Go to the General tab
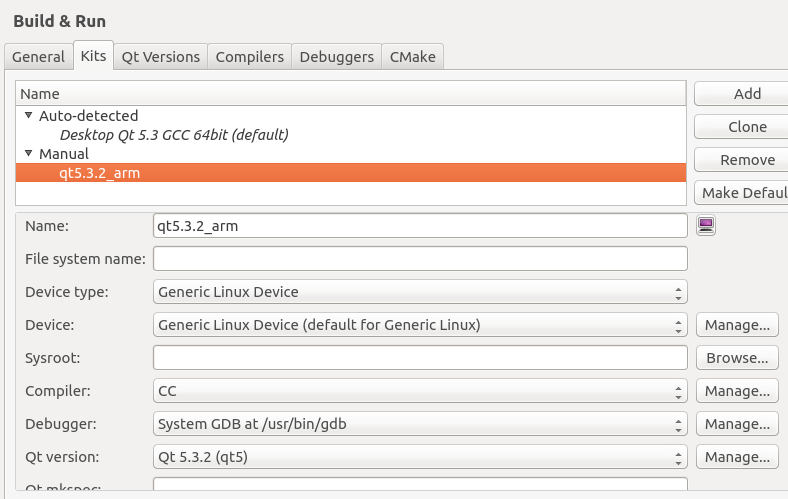788x499 pixels. pyautogui.click(x=39, y=57)
